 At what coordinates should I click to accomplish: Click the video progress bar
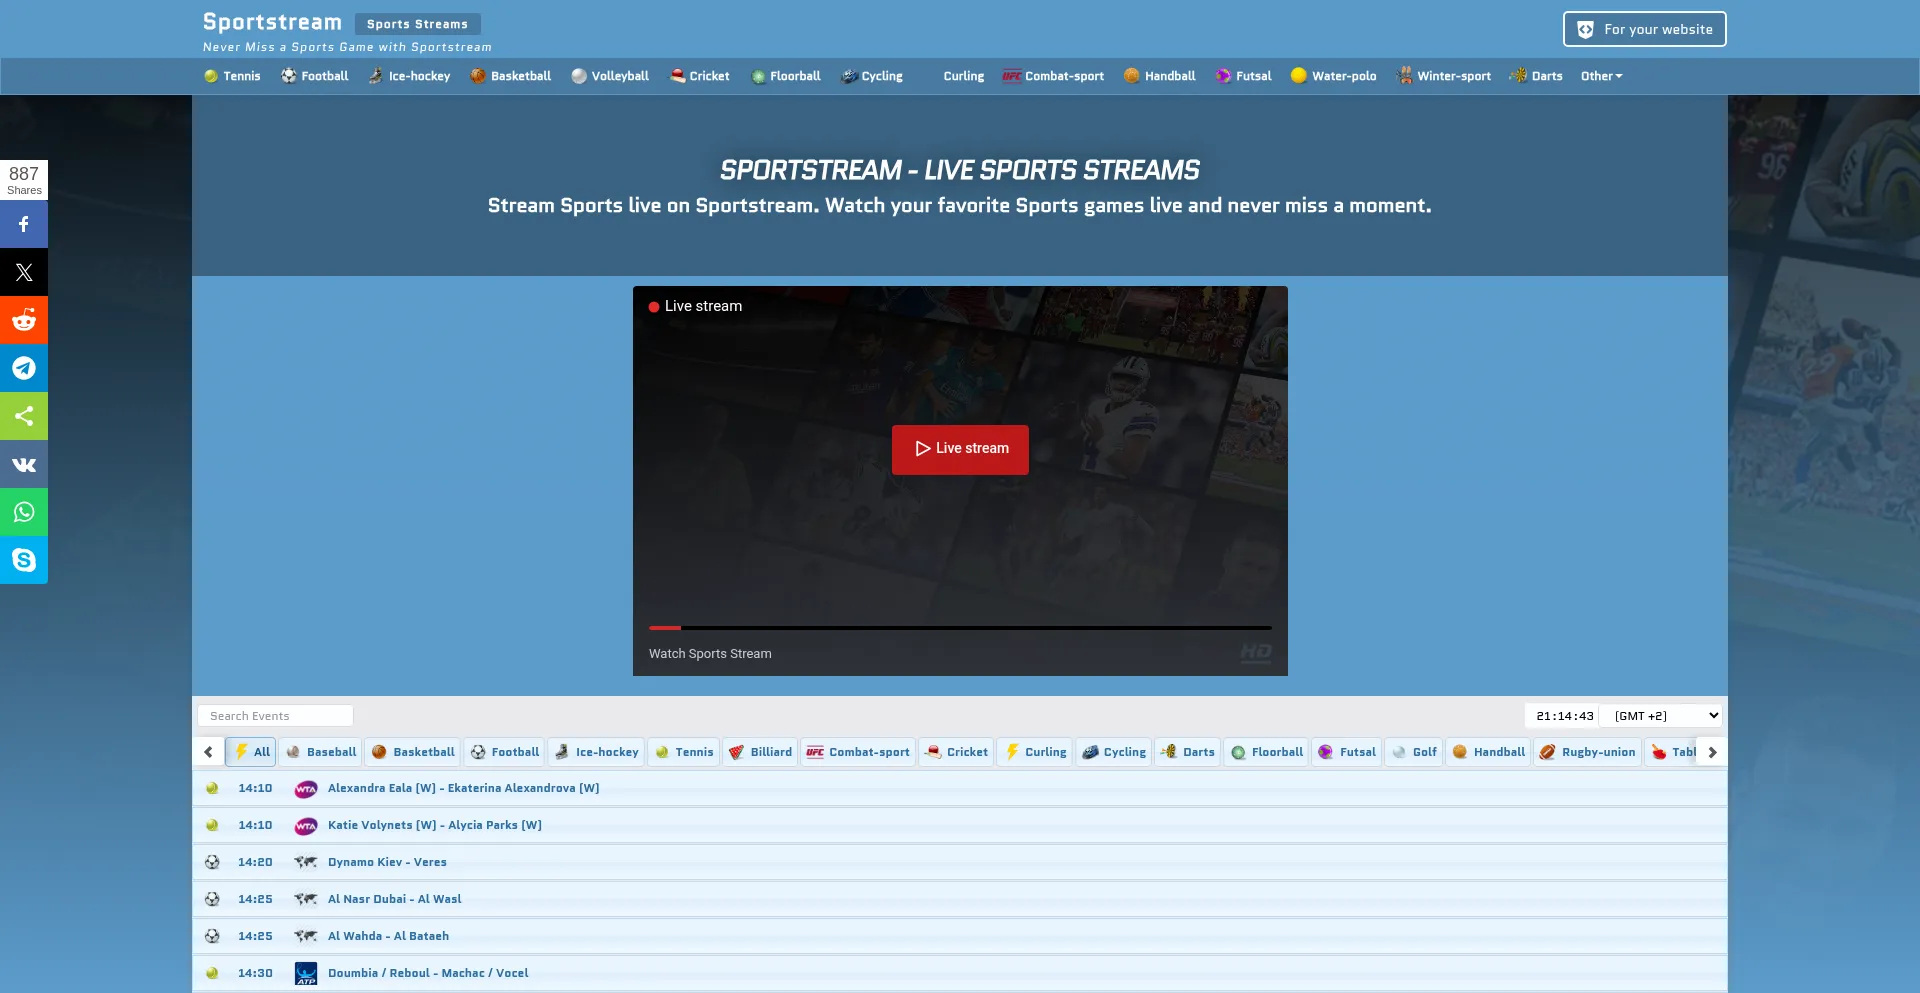(x=960, y=628)
